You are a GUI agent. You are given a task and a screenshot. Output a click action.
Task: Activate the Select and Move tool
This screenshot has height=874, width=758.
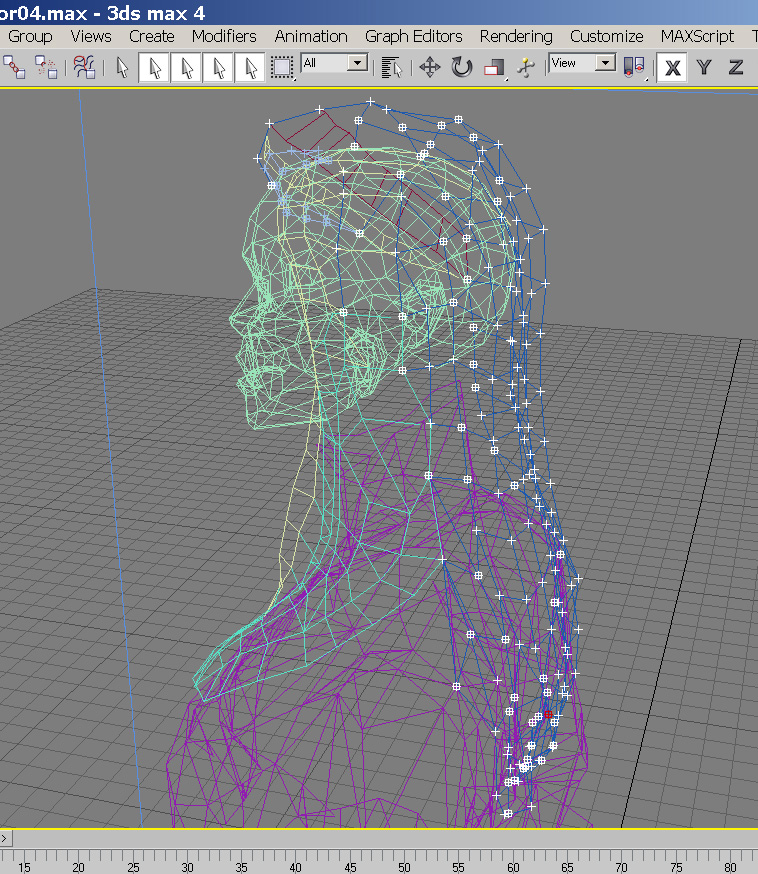click(x=430, y=67)
